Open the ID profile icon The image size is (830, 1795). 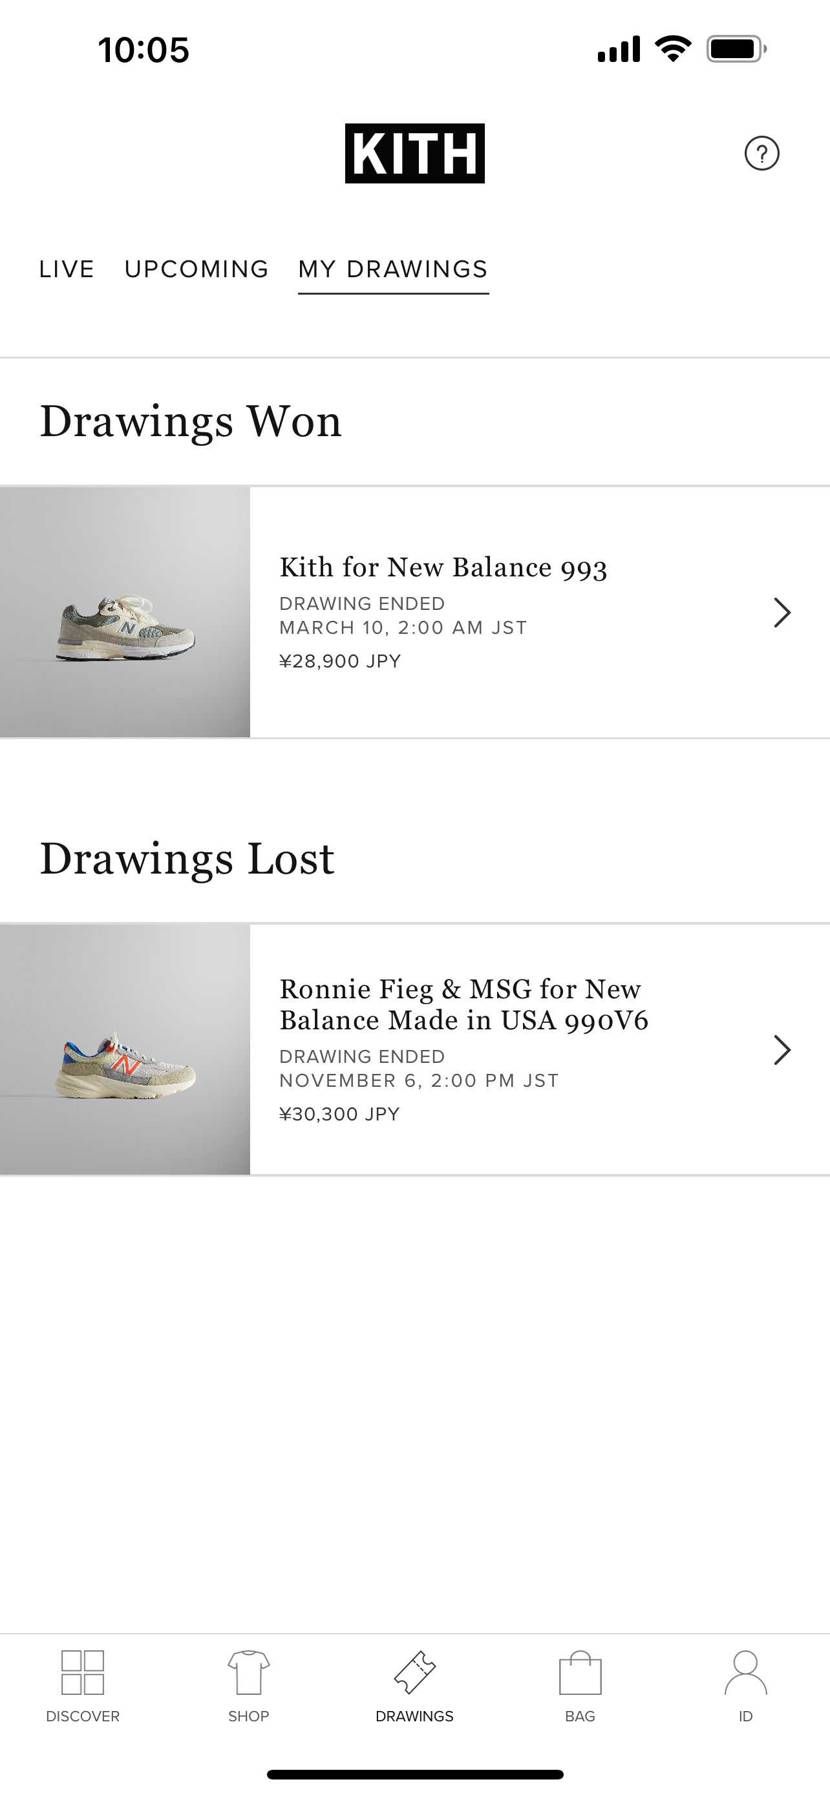[745, 1672]
